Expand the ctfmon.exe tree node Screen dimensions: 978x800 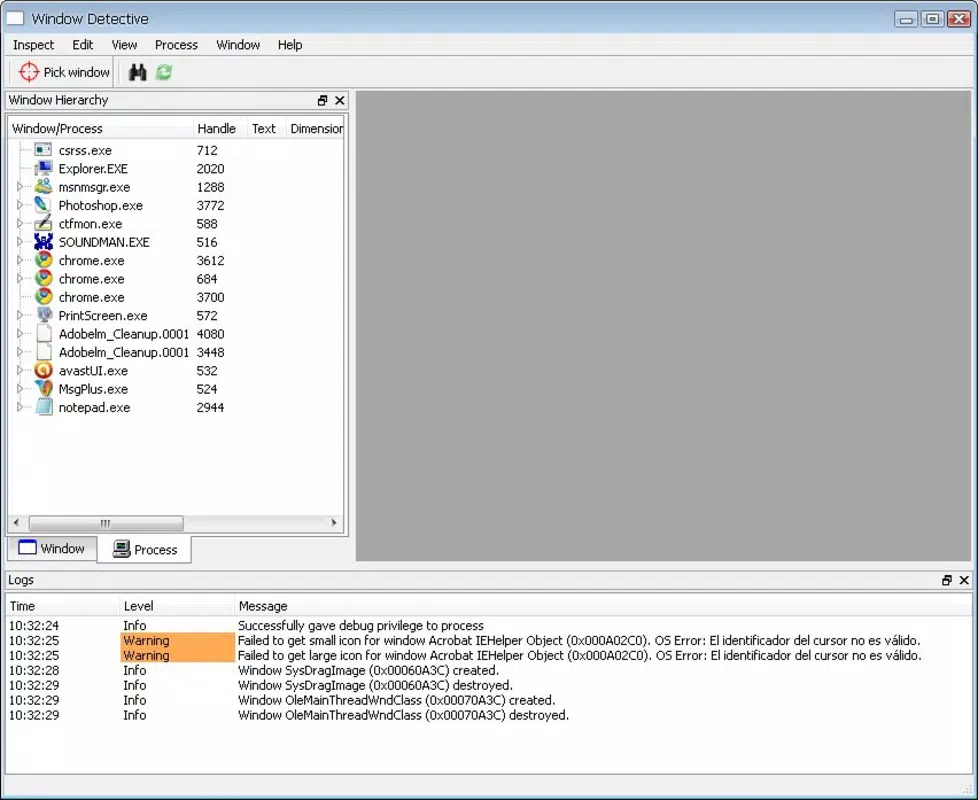19,223
